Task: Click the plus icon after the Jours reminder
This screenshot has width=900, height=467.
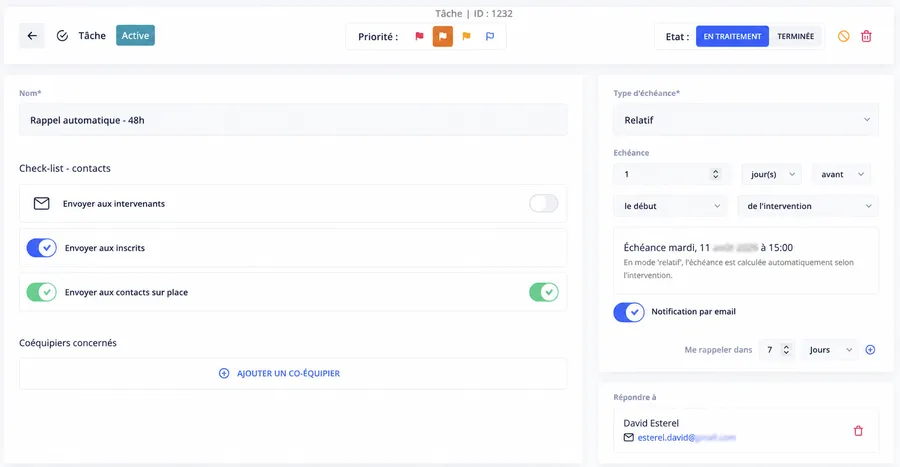Action: point(870,349)
